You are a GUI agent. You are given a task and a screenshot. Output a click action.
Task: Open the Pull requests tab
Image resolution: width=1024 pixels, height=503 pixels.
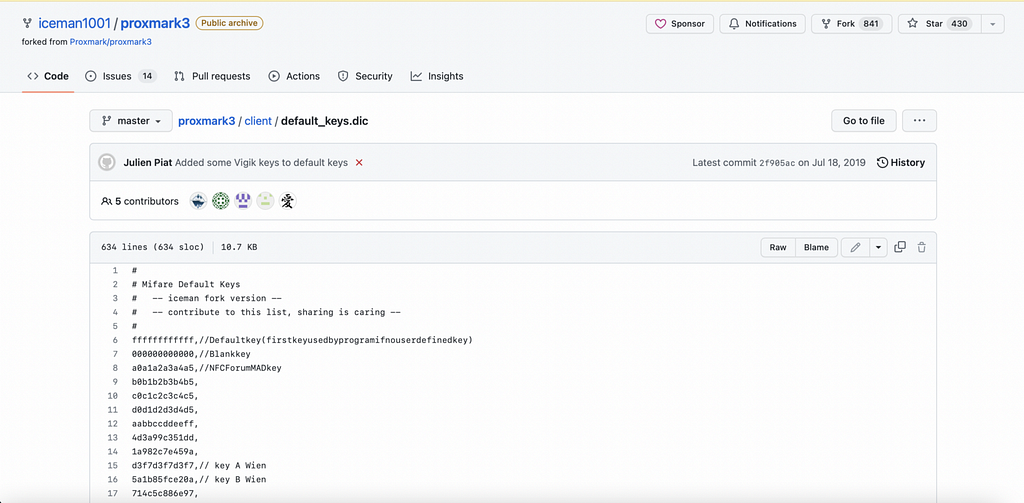point(212,76)
